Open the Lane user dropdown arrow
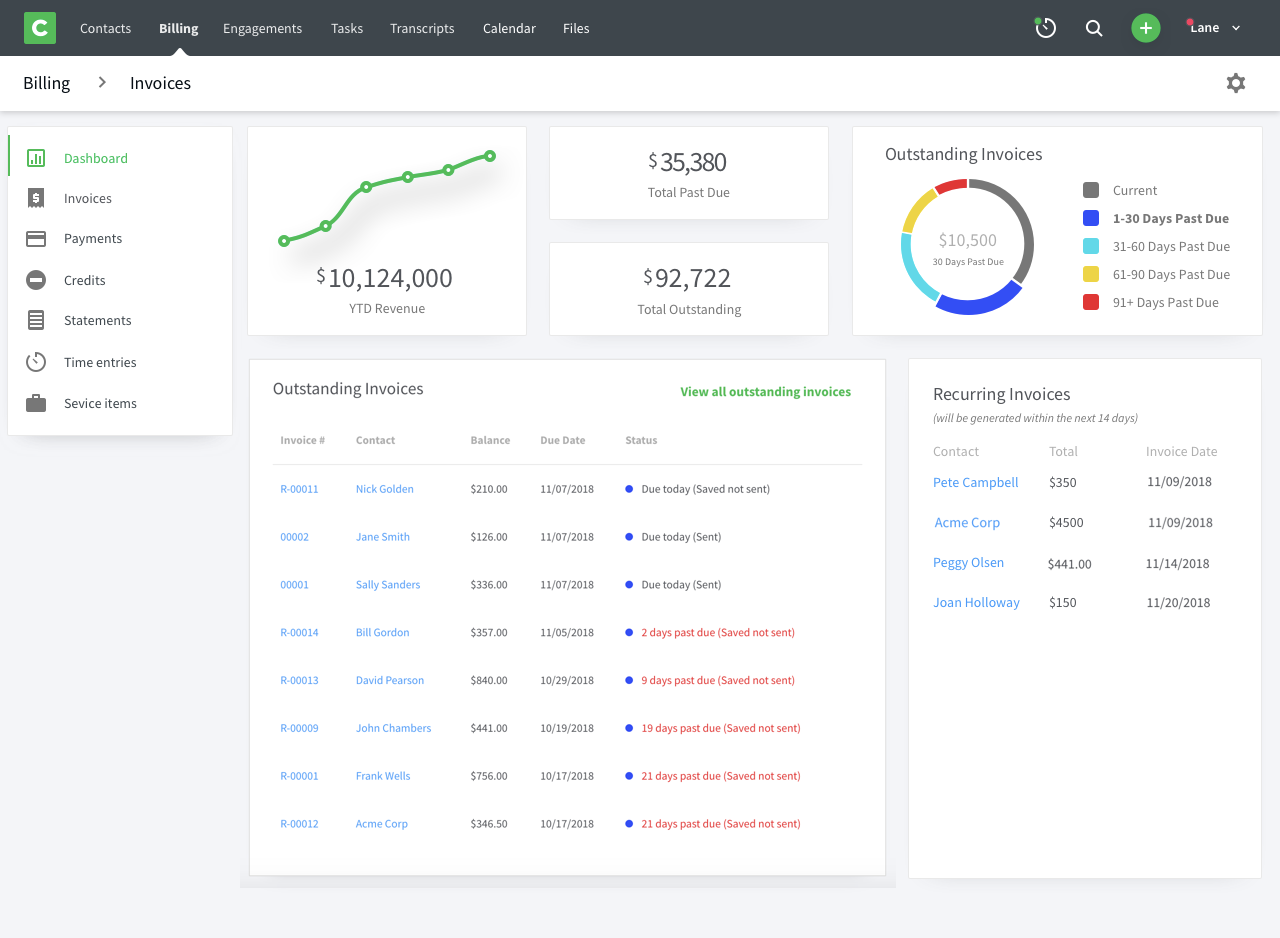The height and width of the screenshot is (938, 1280). (1236, 28)
